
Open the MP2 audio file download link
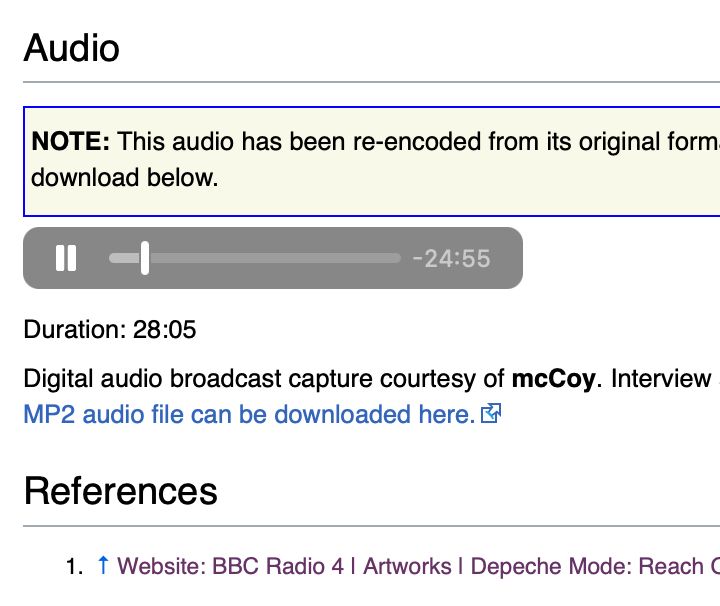tap(249, 415)
